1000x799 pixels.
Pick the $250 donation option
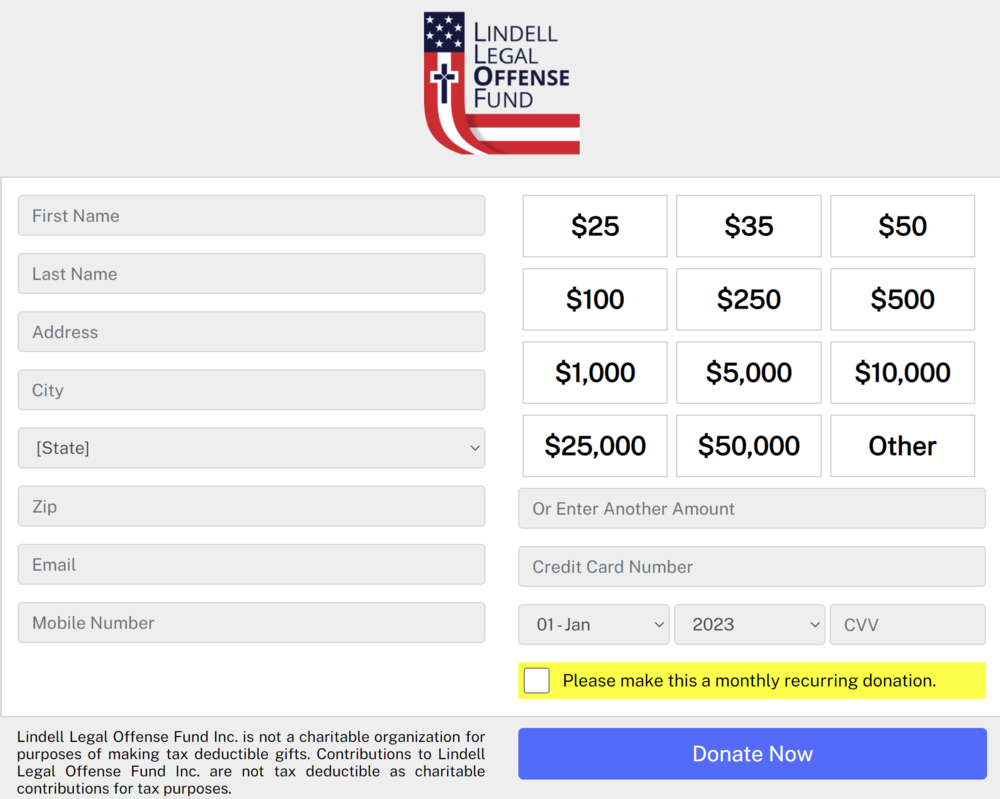coord(748,299)
